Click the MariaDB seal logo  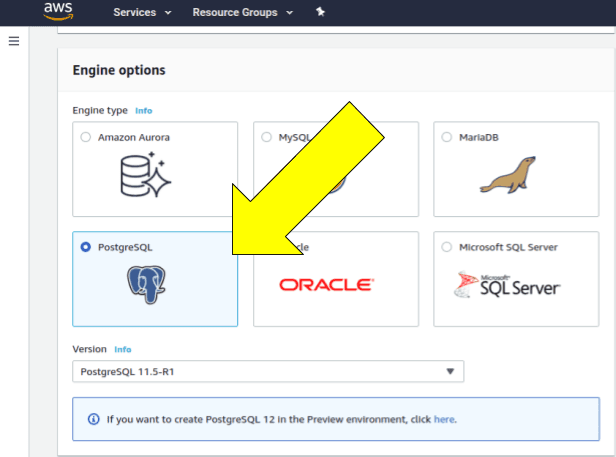(507, 175)
